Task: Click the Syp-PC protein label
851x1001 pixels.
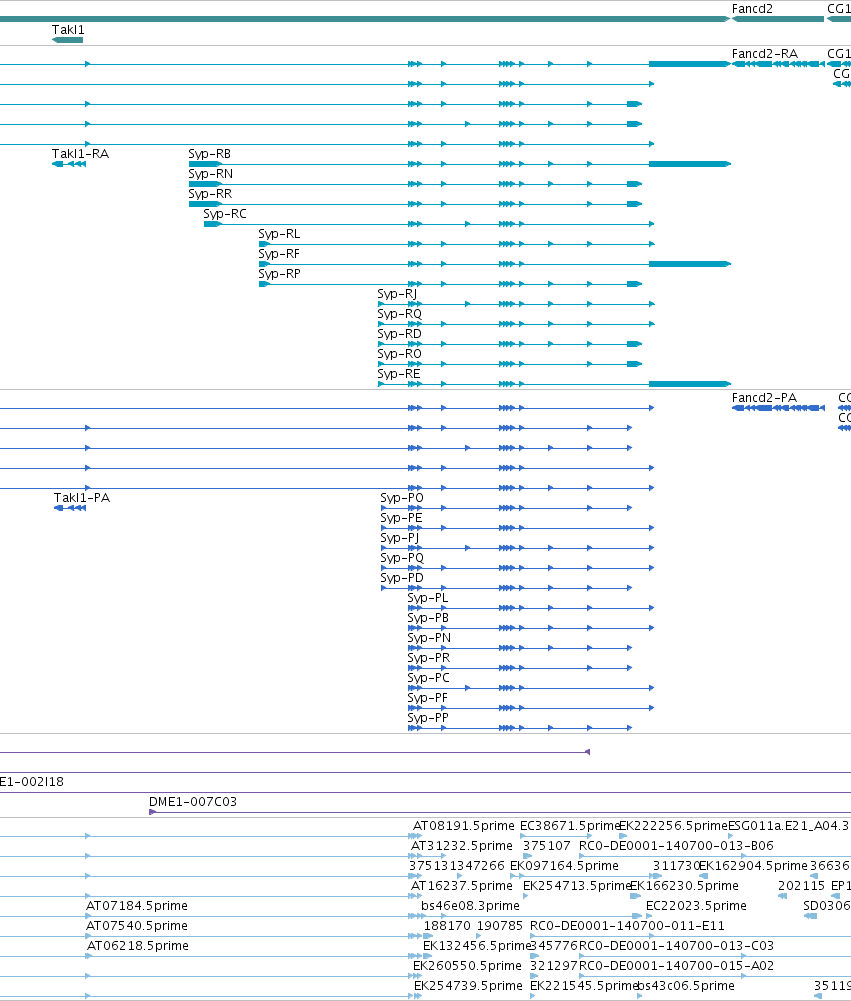Action: pyautogui.click(x=428, y=678)
